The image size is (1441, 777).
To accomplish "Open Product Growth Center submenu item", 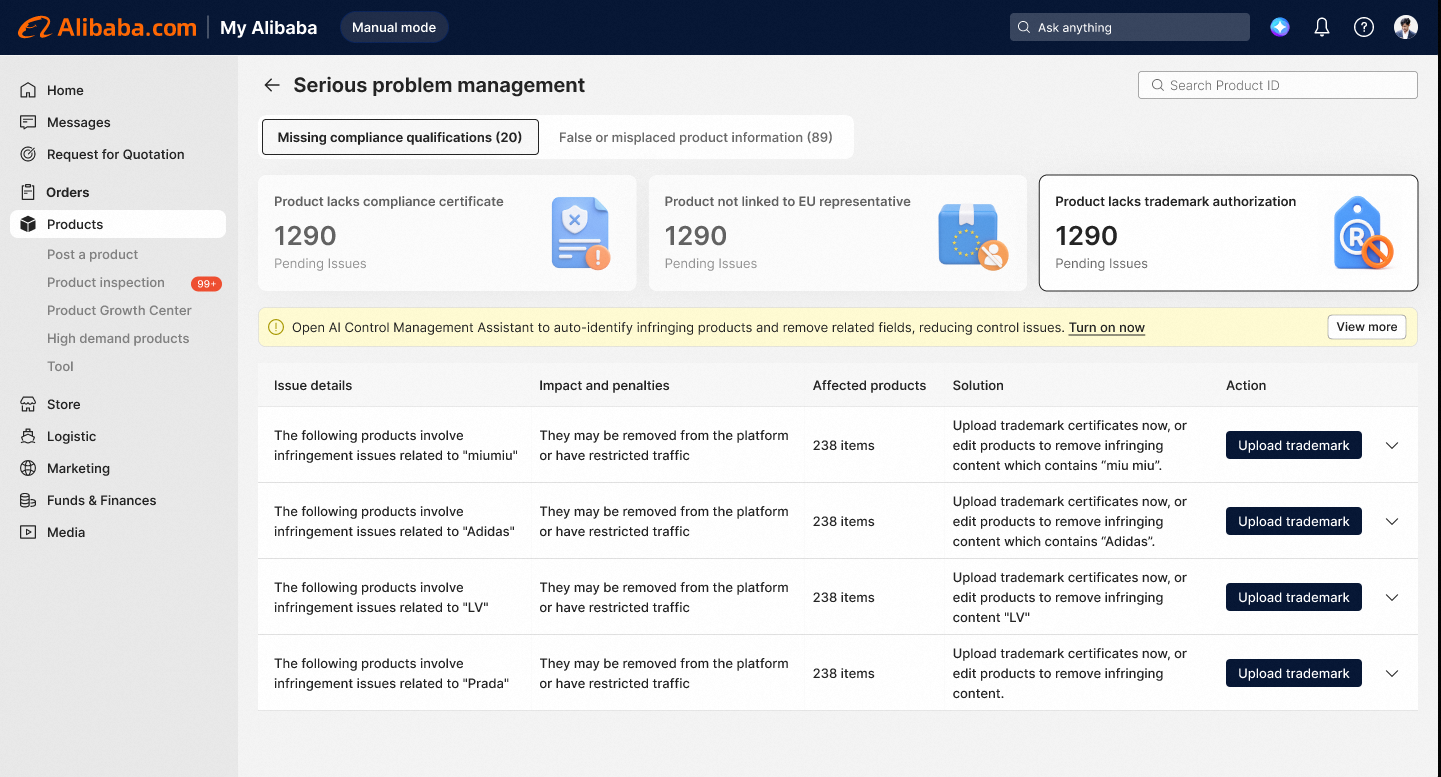I will (119, 310).
